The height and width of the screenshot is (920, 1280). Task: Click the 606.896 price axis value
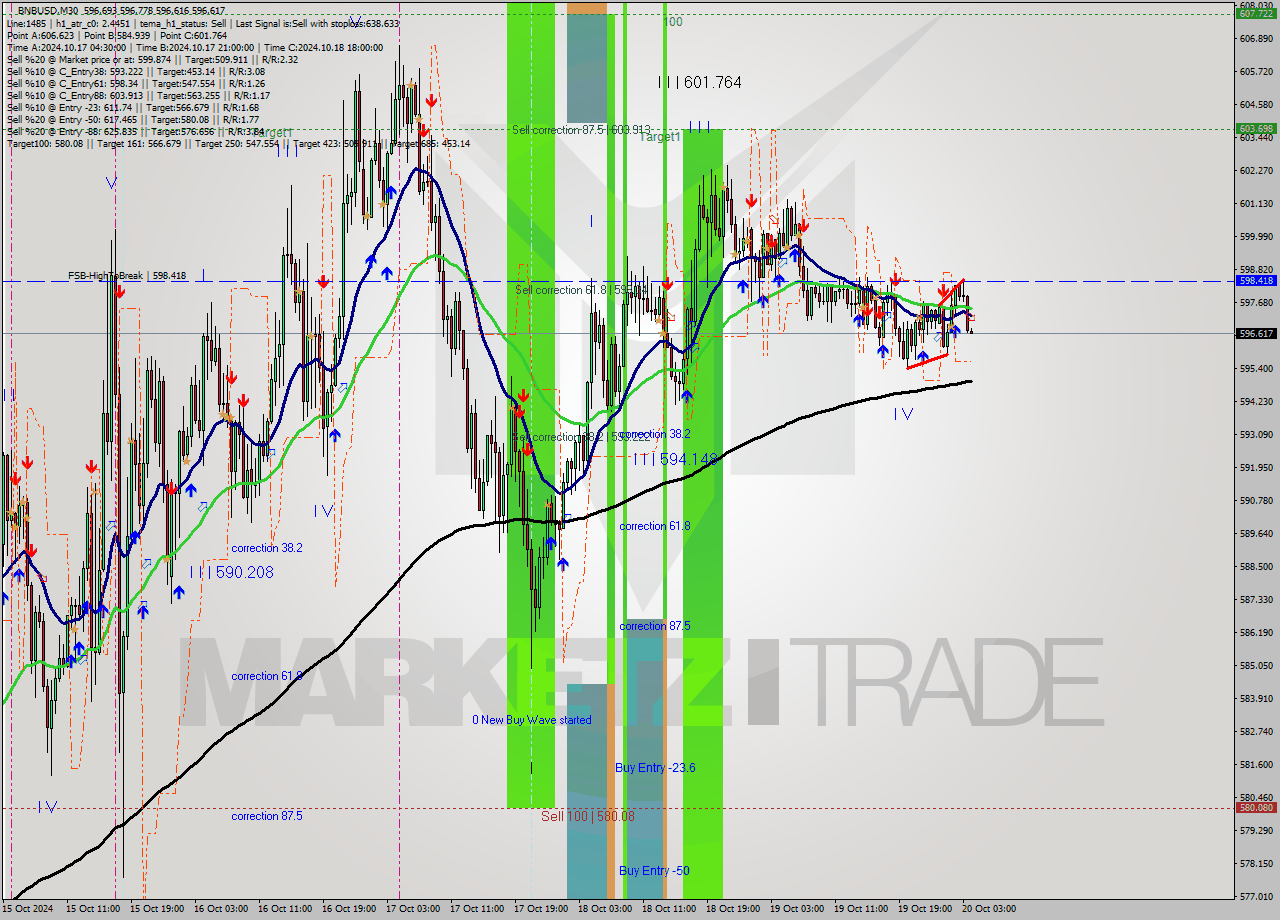1256,39
